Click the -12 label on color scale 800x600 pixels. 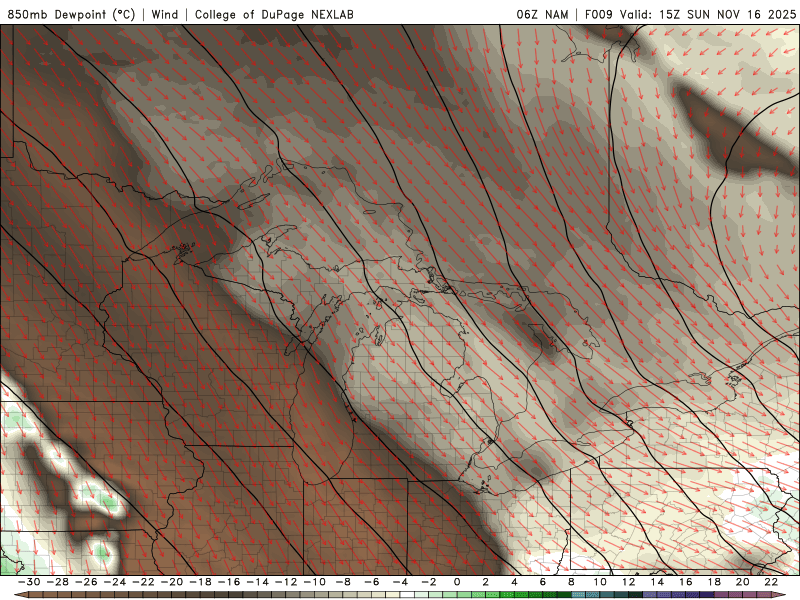286,582
